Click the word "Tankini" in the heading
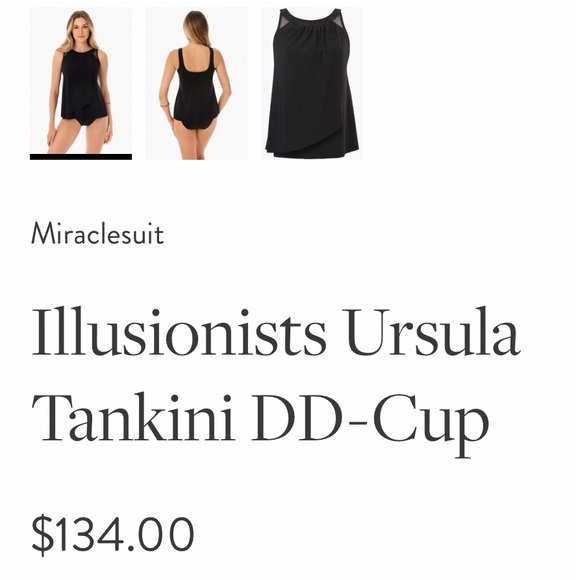This screenshot has height=580, width=580. tap(134, 417)
